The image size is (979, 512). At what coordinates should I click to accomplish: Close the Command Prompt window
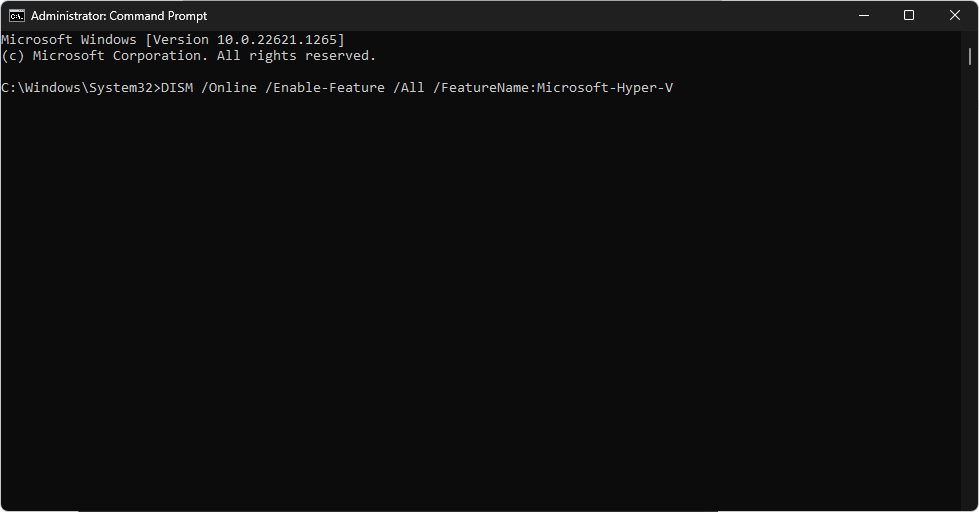[954, 16]
